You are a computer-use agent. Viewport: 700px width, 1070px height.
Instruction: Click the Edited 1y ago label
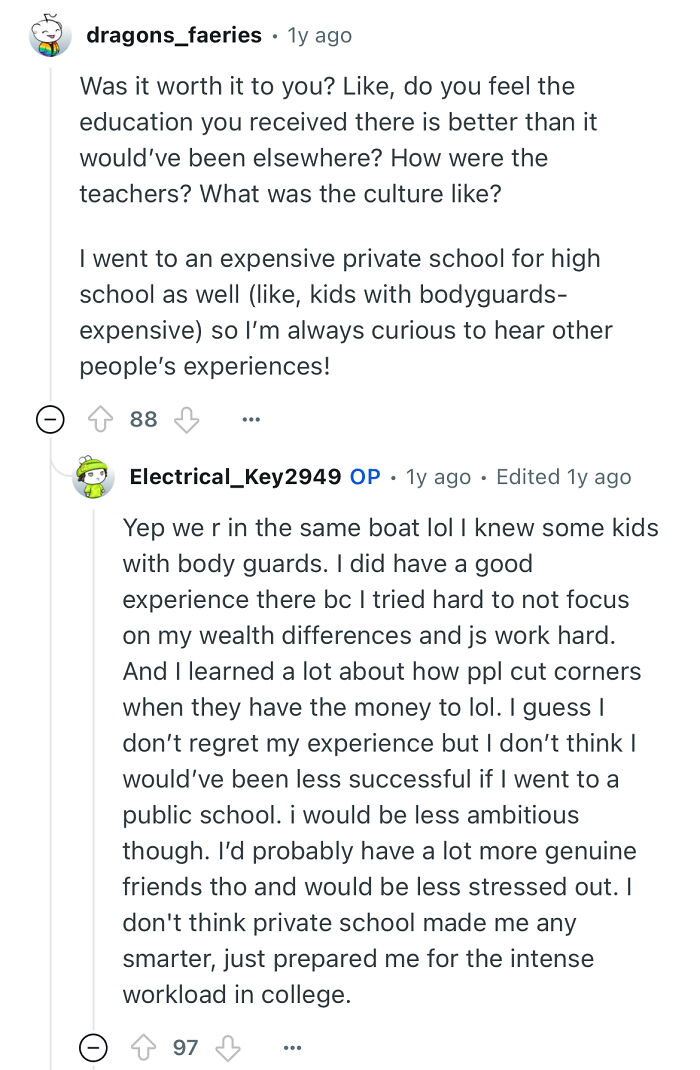[x=563, y=477]
